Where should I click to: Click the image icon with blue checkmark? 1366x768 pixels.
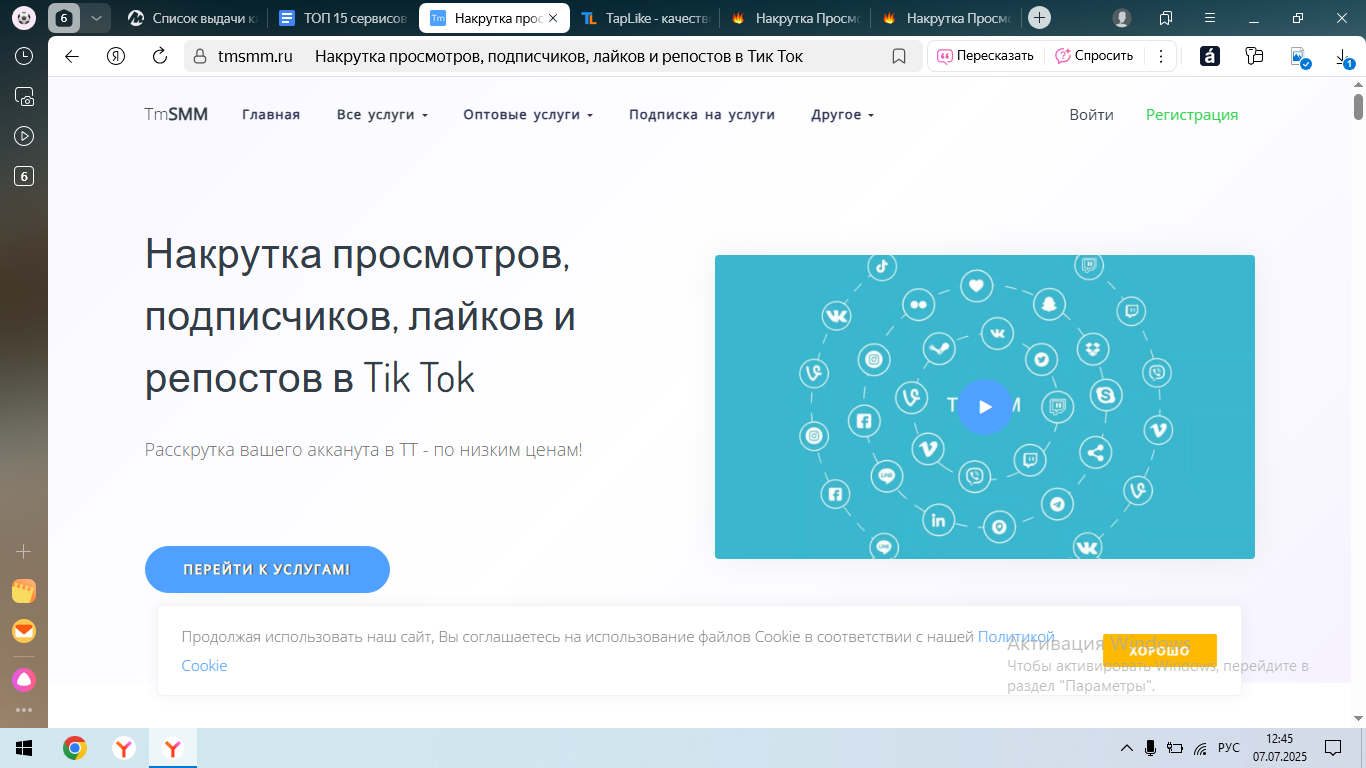click(x=1299, y=57)
